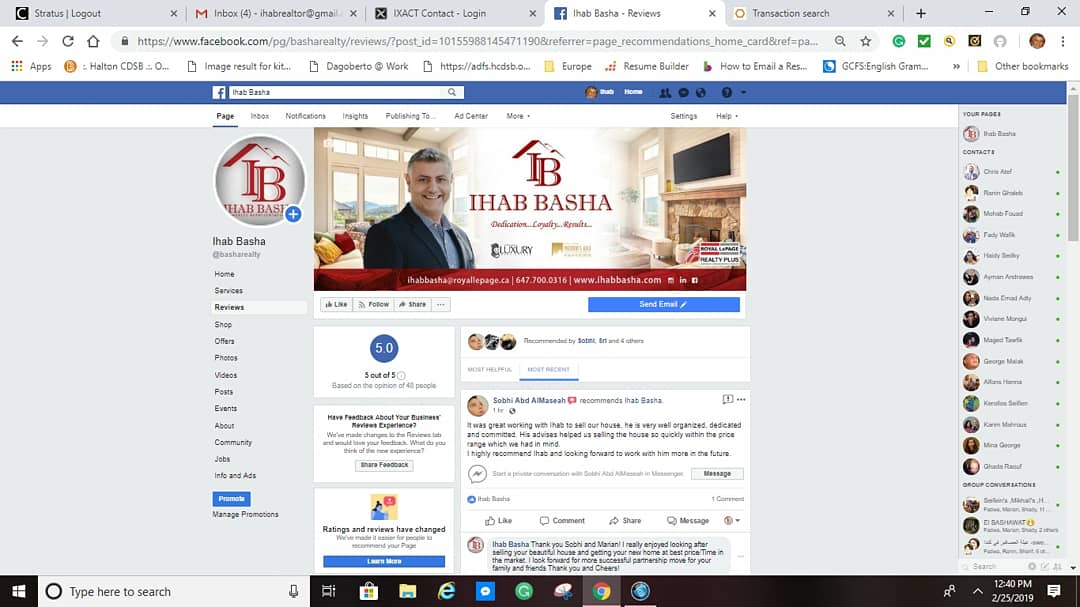Expand the bookmarks overflow chevron

pyautogui.click(x=956, y=66)
